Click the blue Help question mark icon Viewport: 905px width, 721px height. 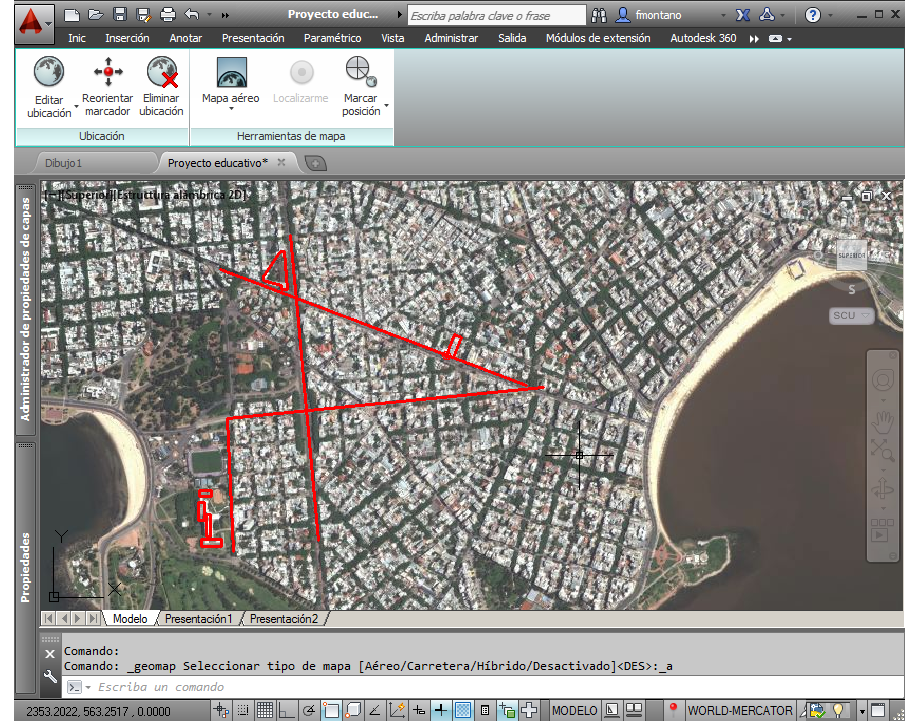[813, 15]
